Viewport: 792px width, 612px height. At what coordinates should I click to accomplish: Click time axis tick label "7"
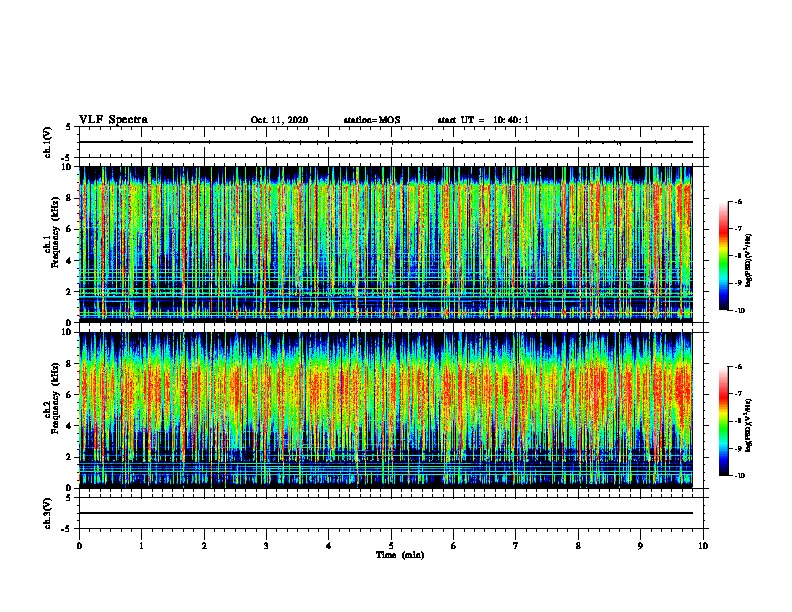tap(516, 546)
